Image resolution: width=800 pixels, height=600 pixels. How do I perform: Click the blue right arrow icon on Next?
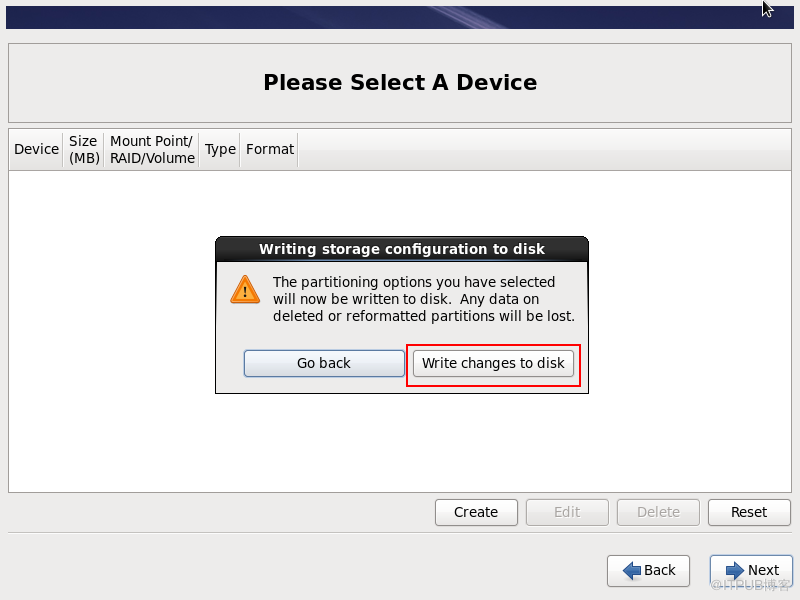pos(735,570)
